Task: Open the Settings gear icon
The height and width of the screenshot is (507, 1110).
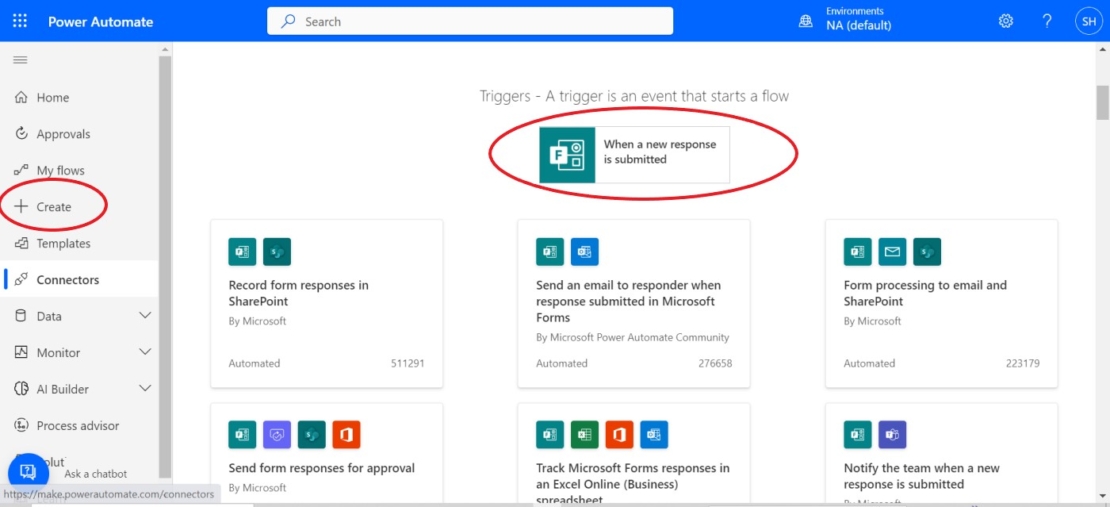Action: click(x=1006, y=21)
